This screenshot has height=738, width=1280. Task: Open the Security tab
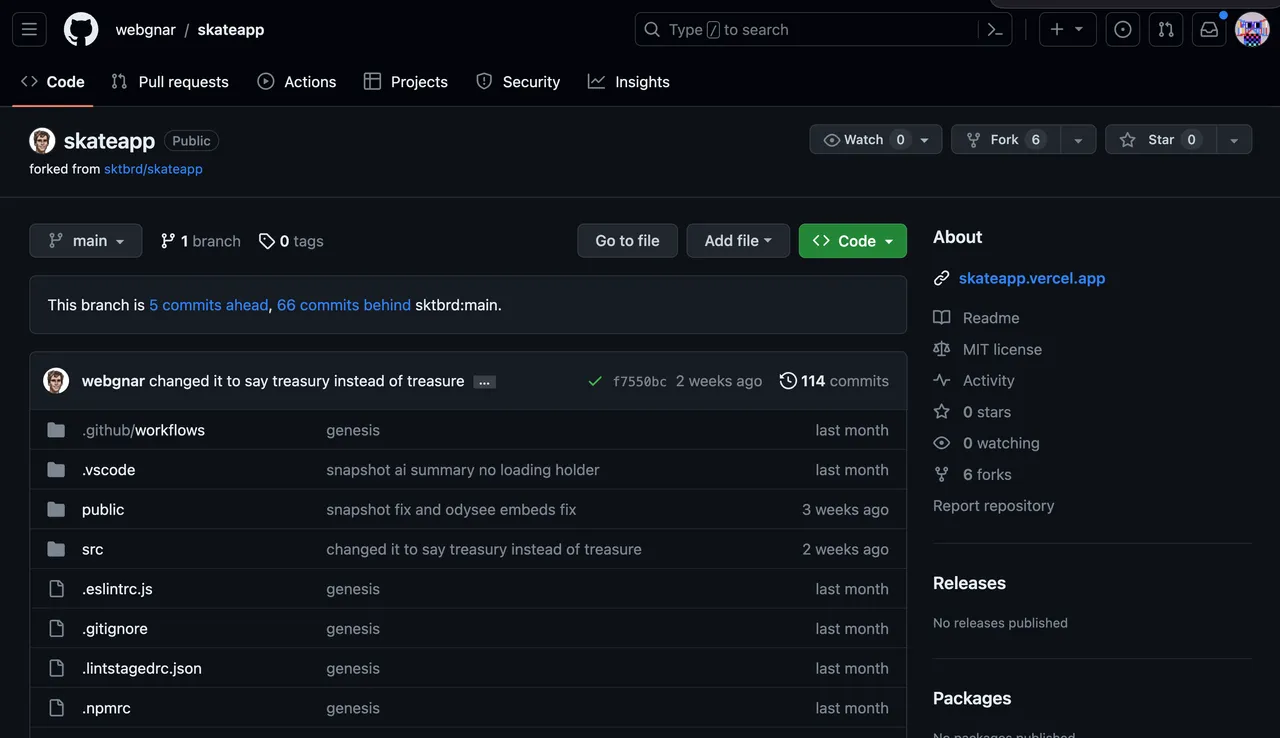point(518,82)
